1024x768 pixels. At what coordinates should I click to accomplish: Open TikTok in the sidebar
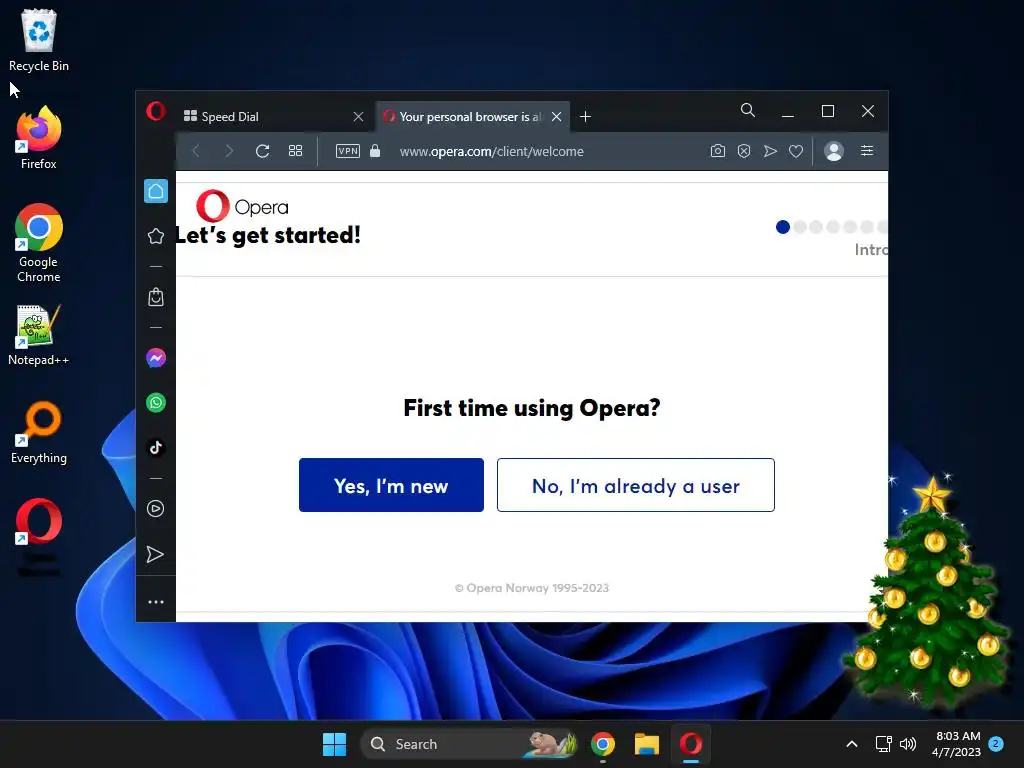(155, 447)
